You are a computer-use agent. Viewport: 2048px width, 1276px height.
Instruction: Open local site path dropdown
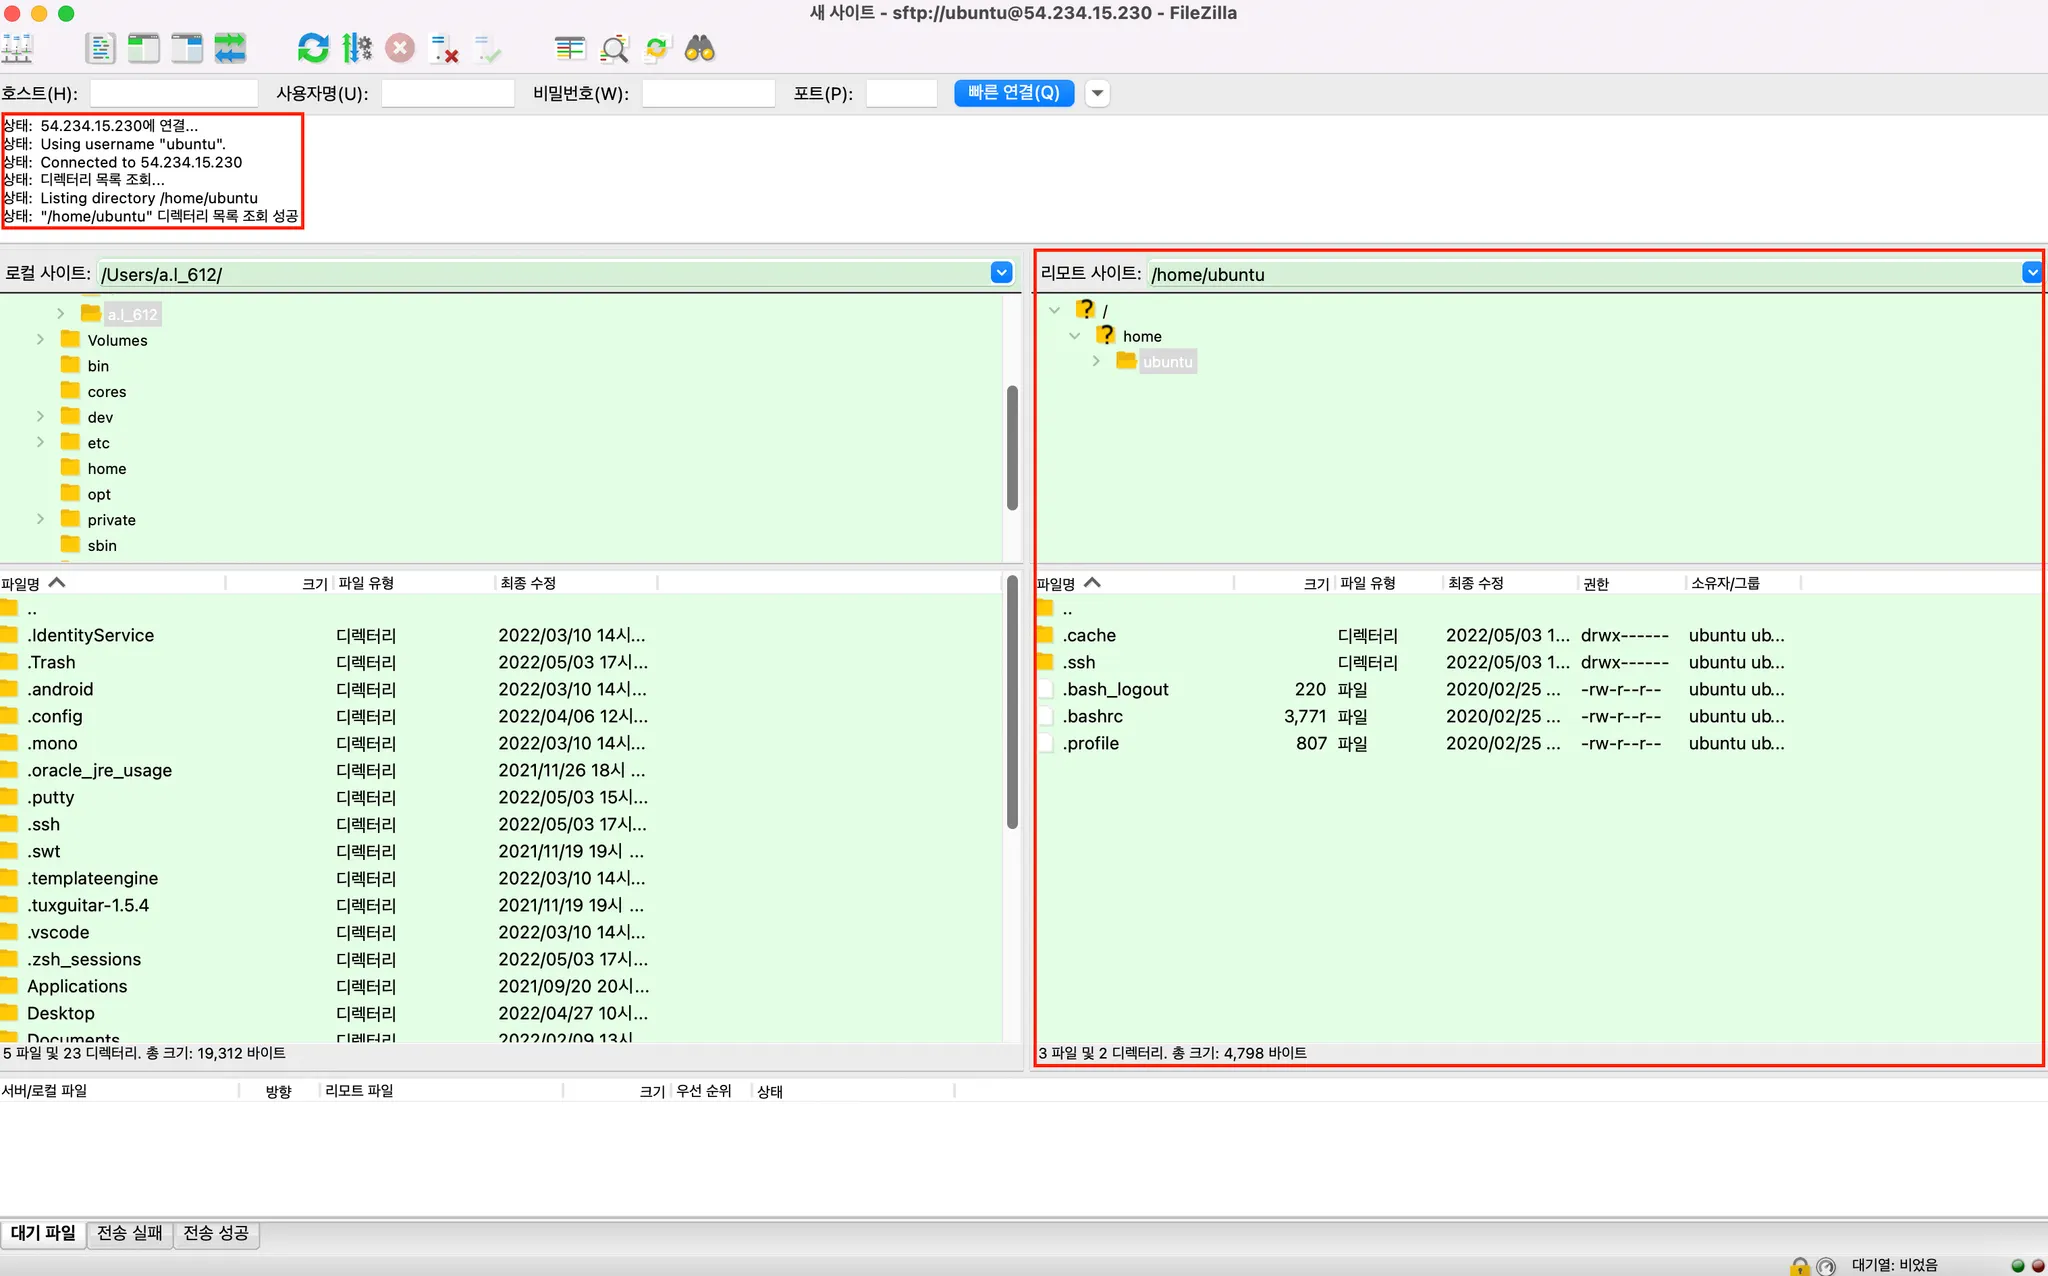[1001, 273]
